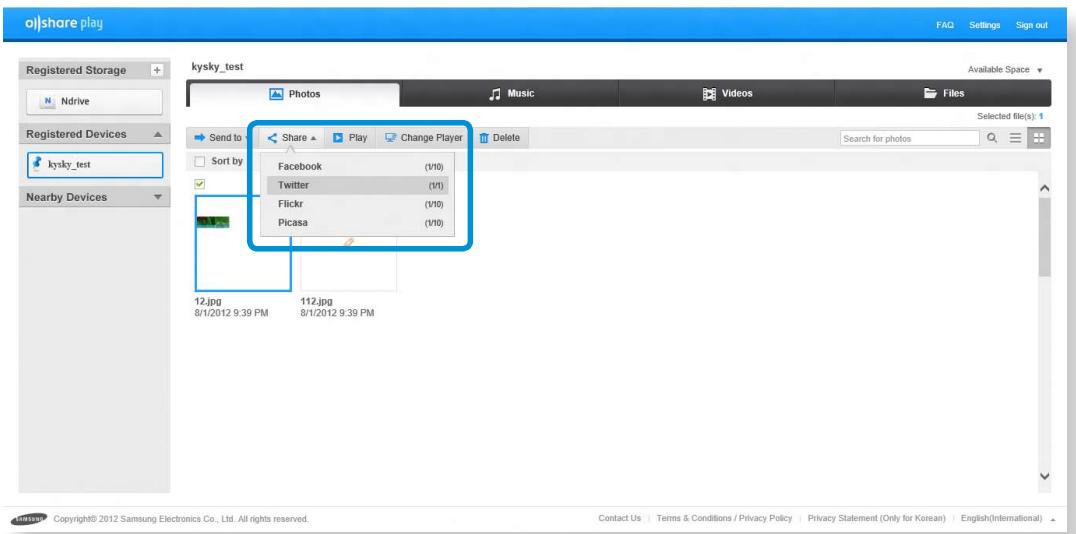
Task: Switch to the Photos tab
Action: pos(294,94)
